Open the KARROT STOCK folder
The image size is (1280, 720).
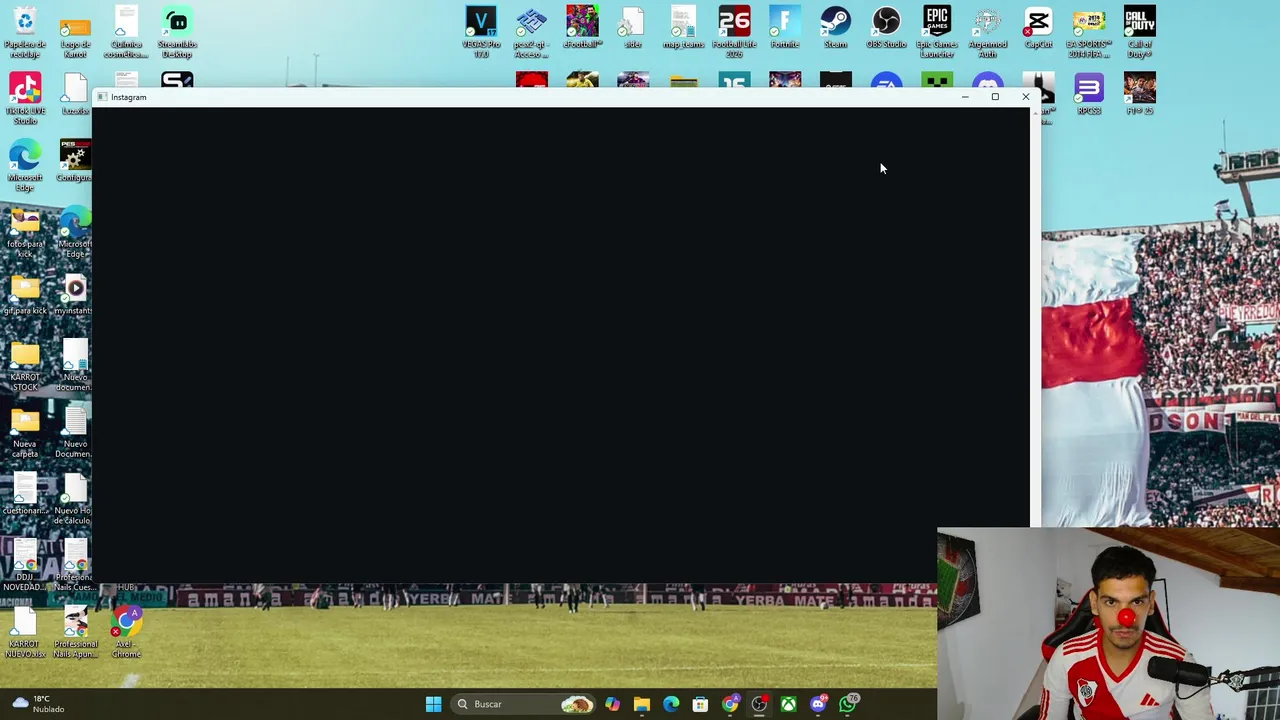[25, 366]
